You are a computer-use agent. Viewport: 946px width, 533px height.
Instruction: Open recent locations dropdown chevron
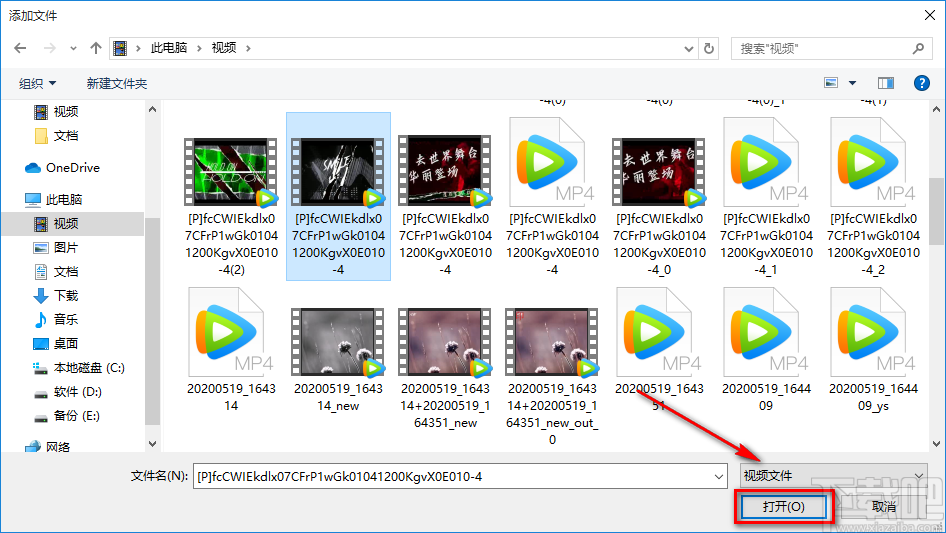73,48
